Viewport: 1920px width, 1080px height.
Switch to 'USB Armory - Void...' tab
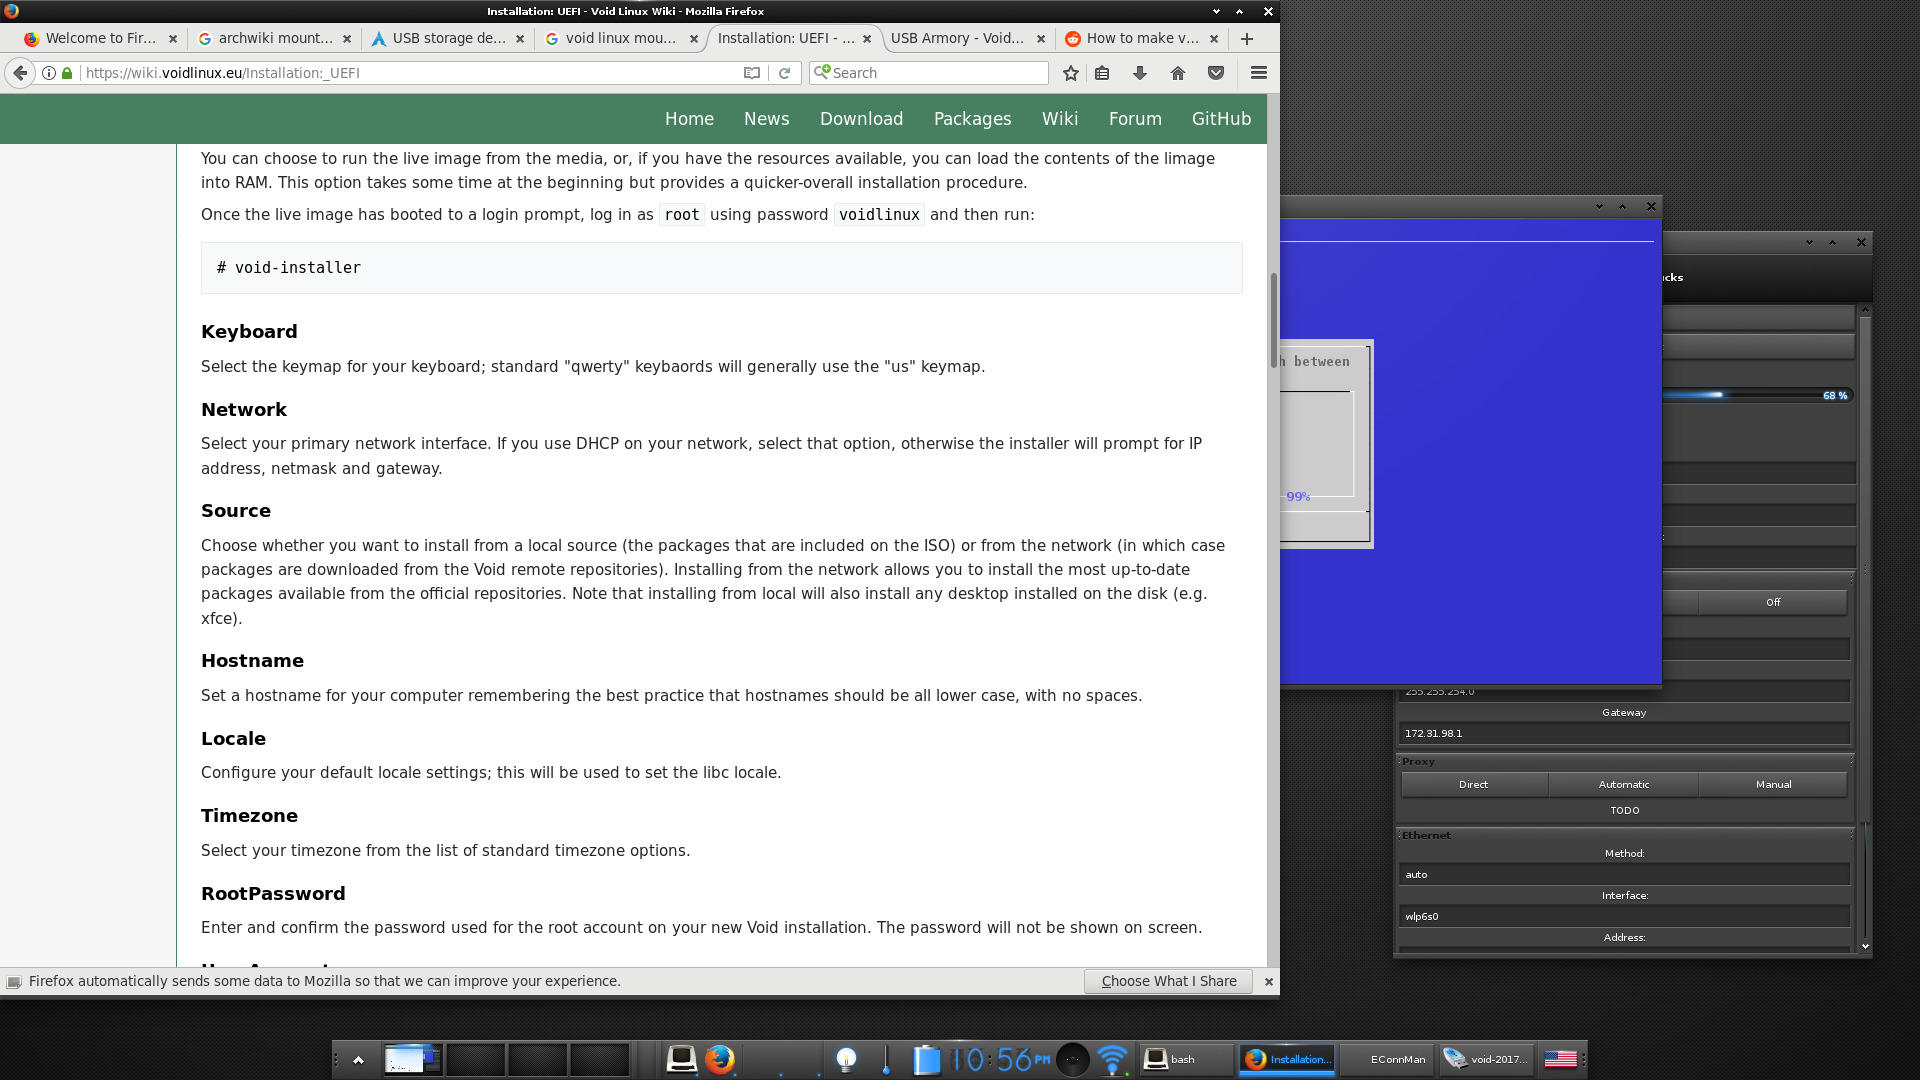[957, 39]
